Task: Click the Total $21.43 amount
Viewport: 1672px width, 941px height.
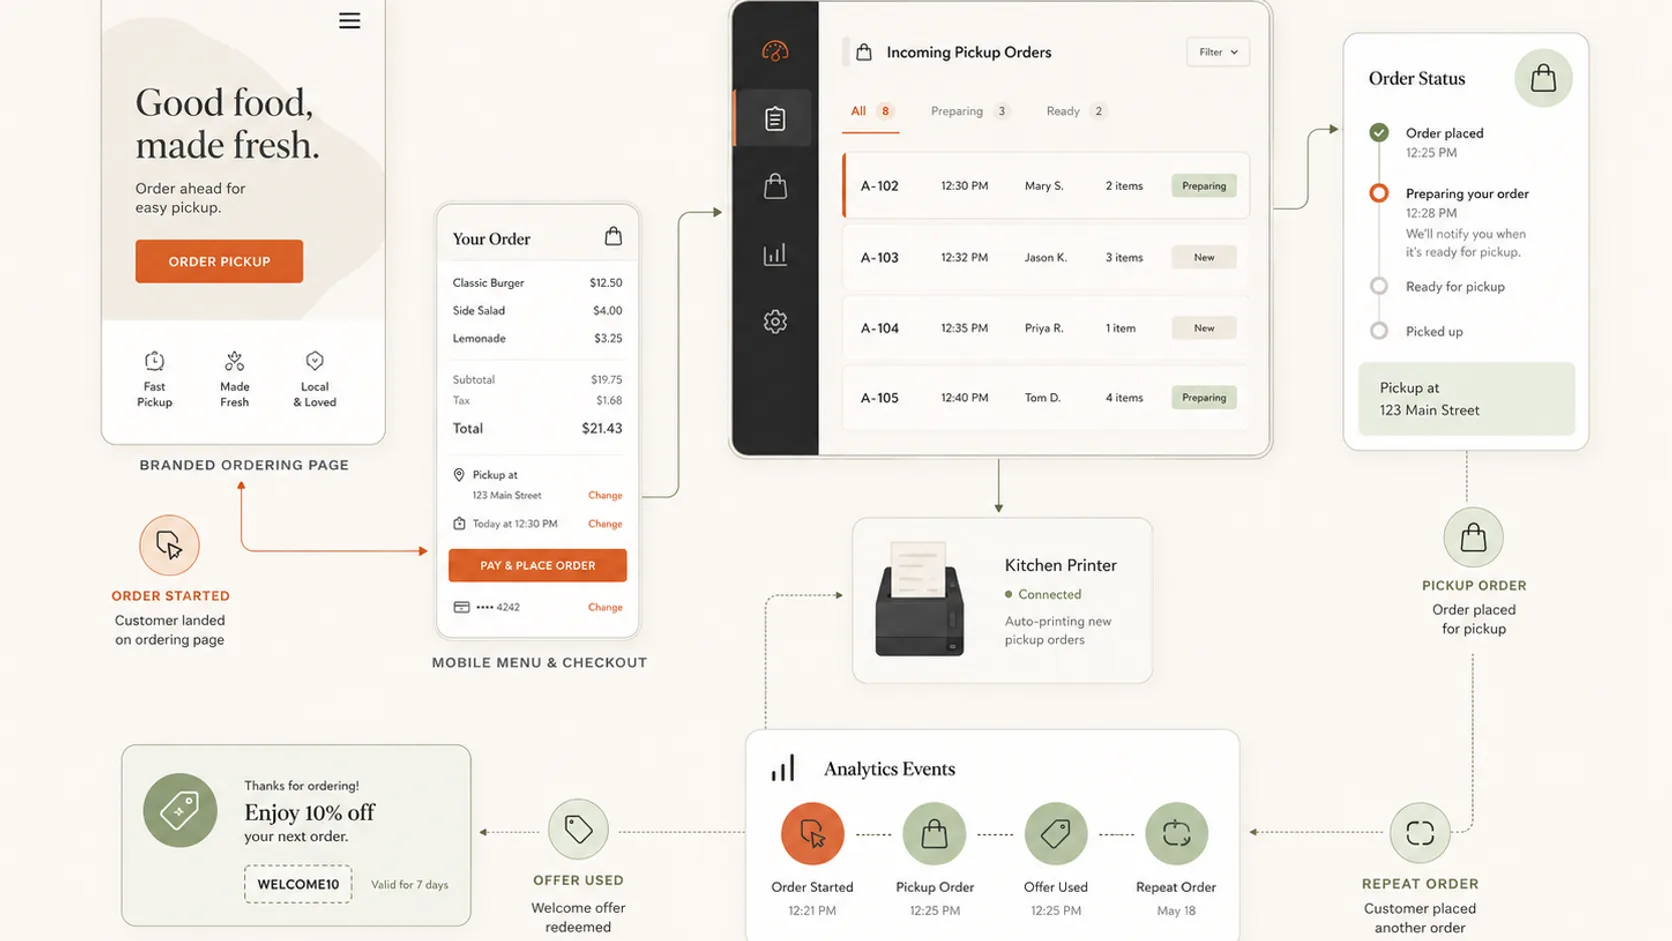Action: (x=602, y=428)
